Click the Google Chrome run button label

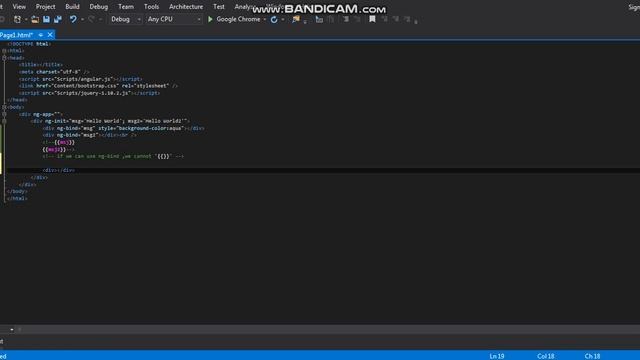click(x=238, y=19)
